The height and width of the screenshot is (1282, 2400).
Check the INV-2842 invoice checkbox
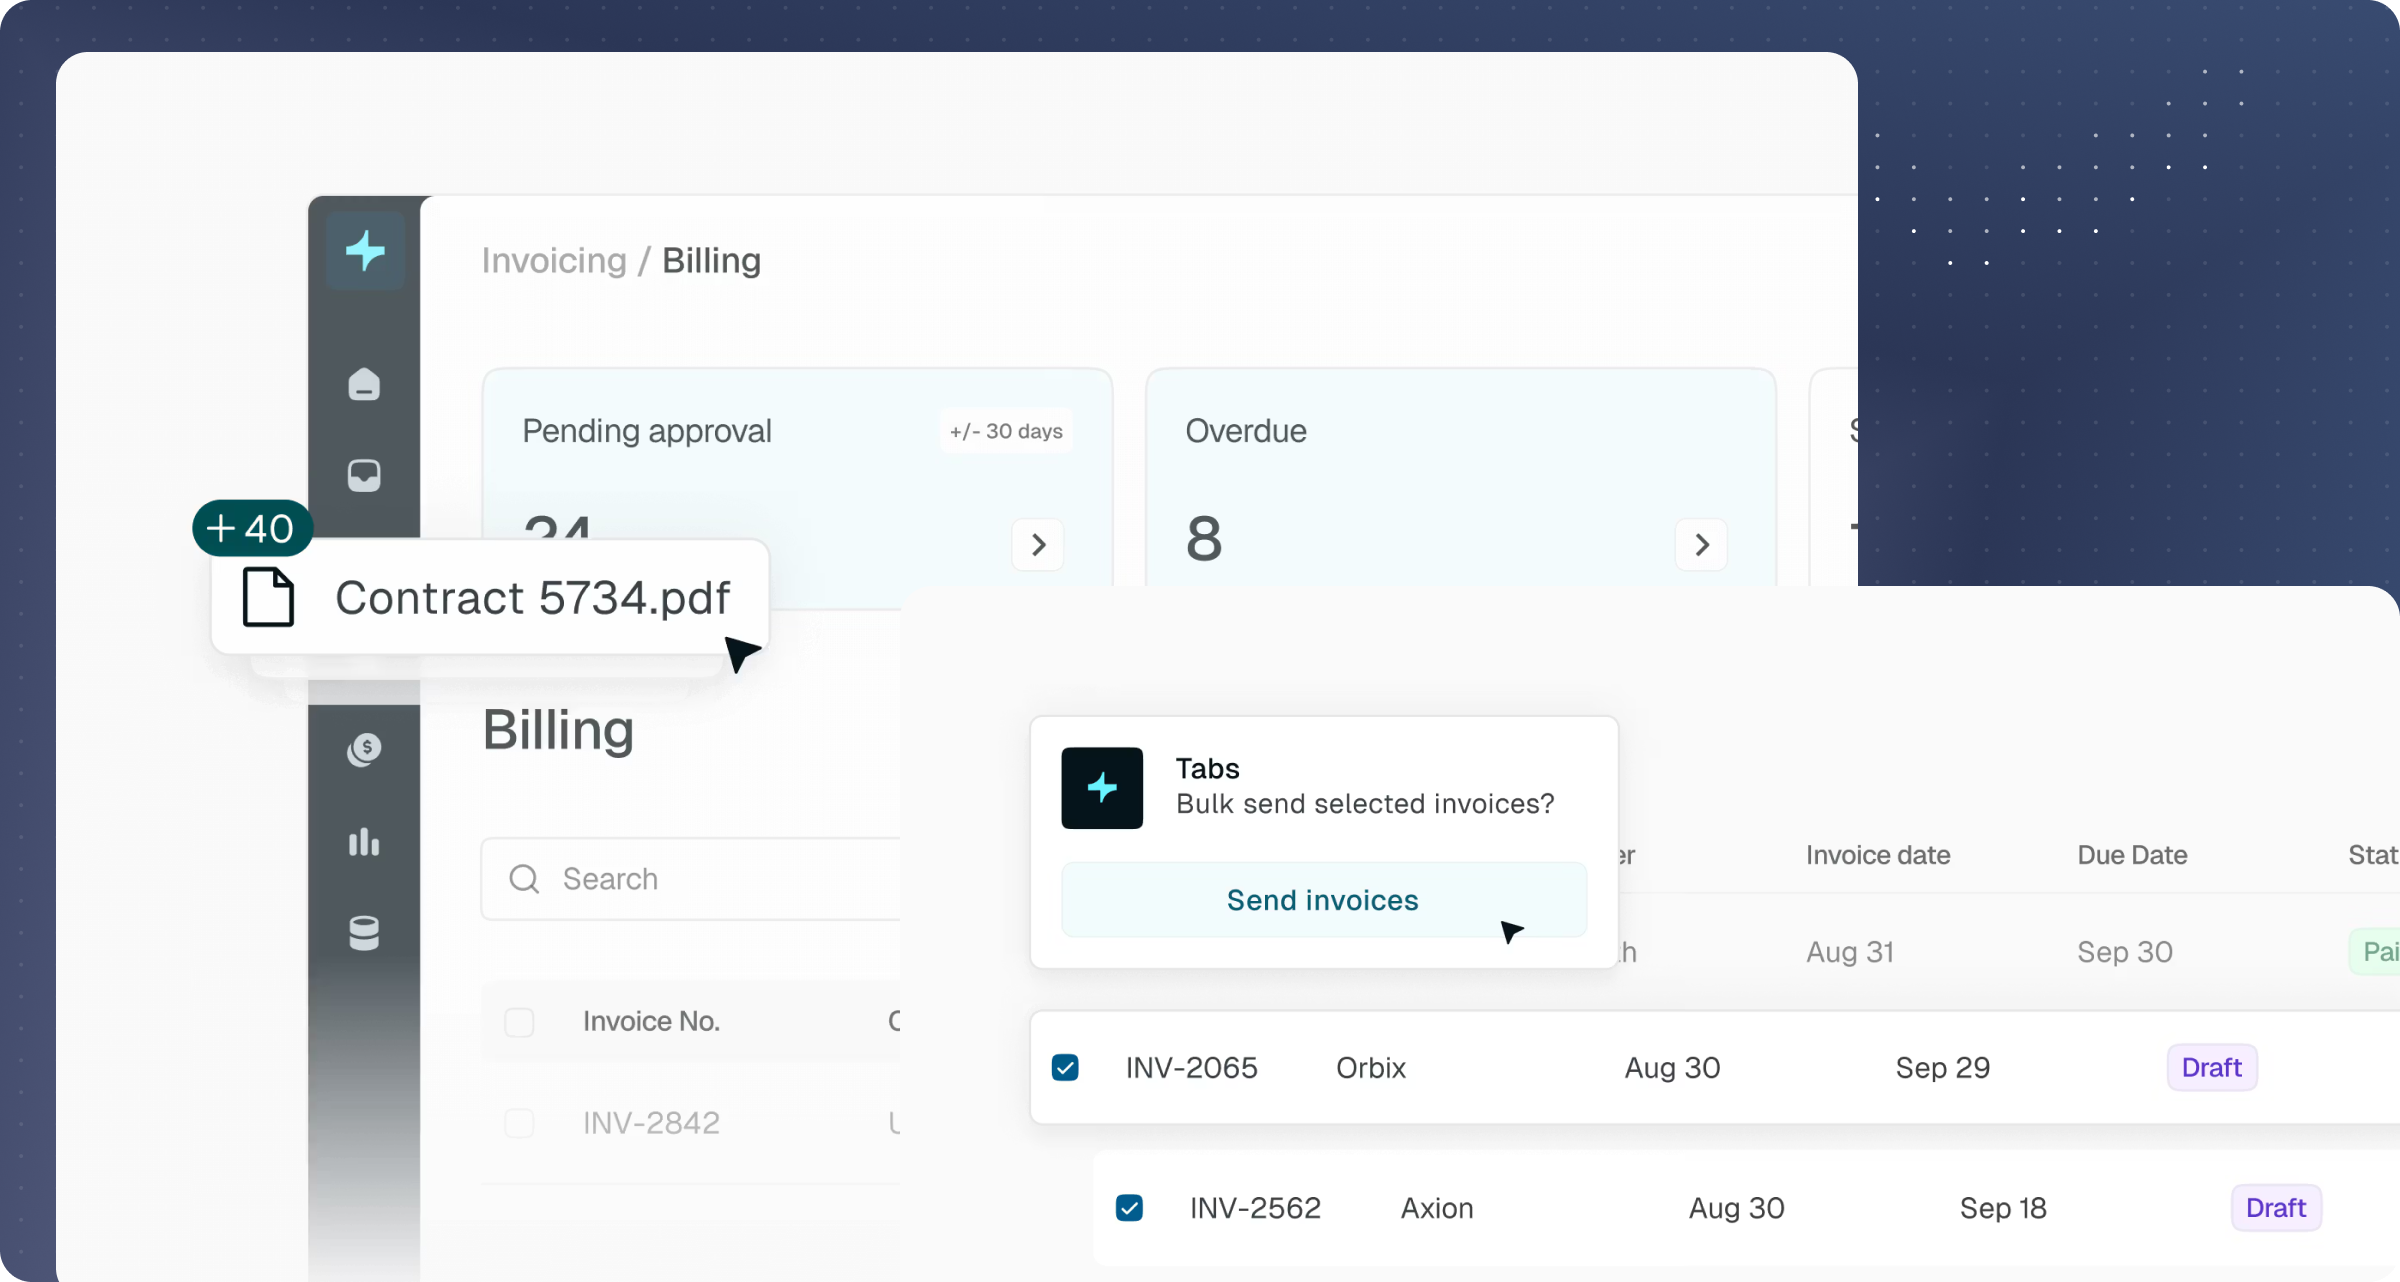pos(519,1123)
